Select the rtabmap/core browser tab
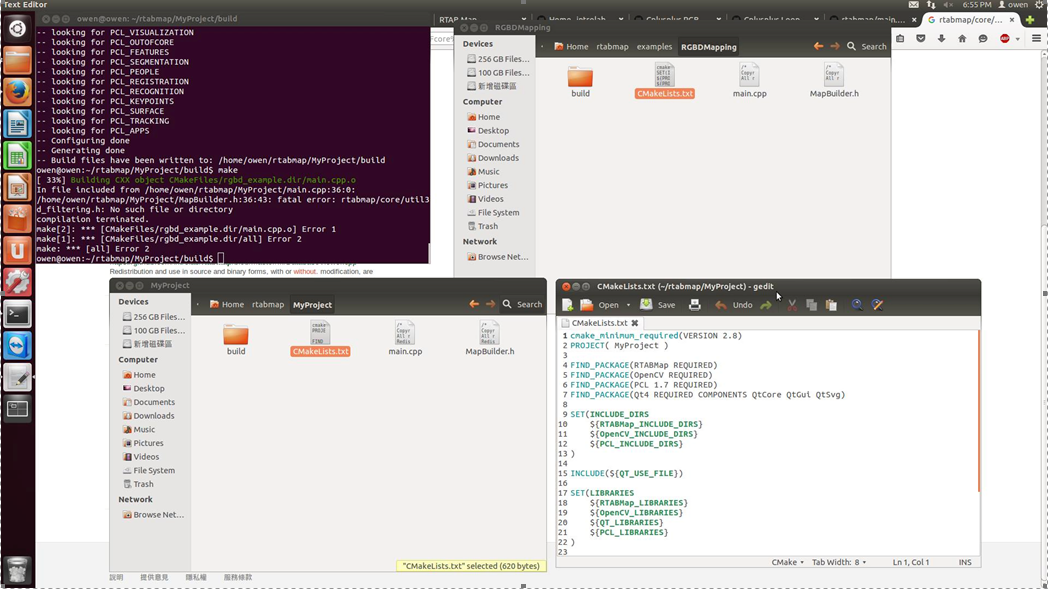Image resolution: width=1048 pixels, height=590 pixels. point(971,19)
